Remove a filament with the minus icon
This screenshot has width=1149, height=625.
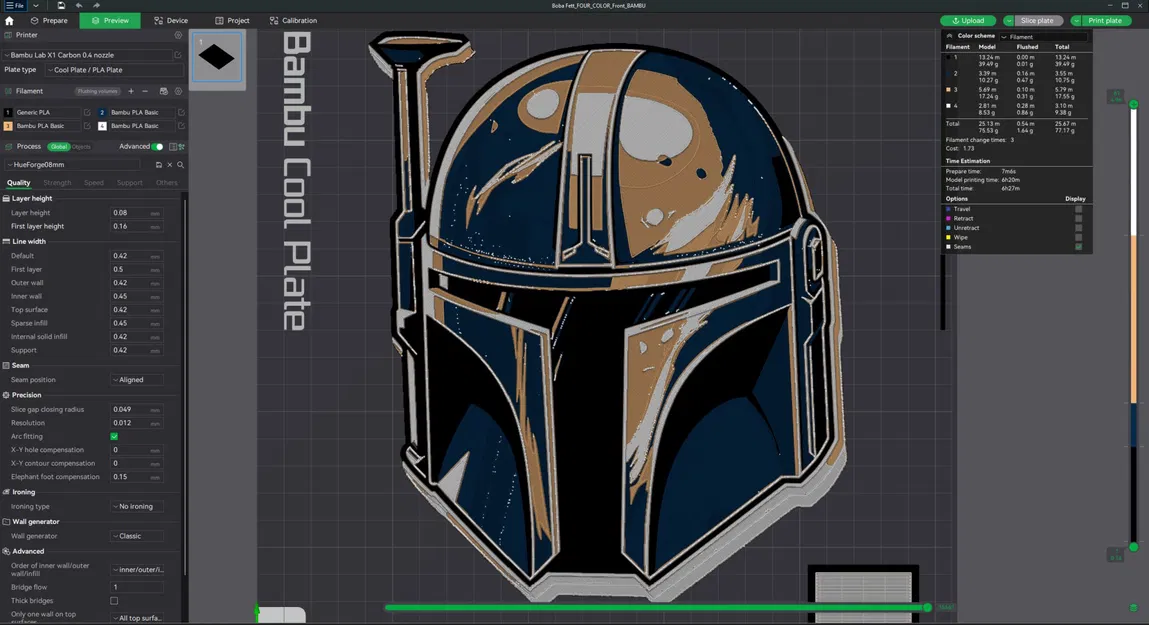[145, 91]
